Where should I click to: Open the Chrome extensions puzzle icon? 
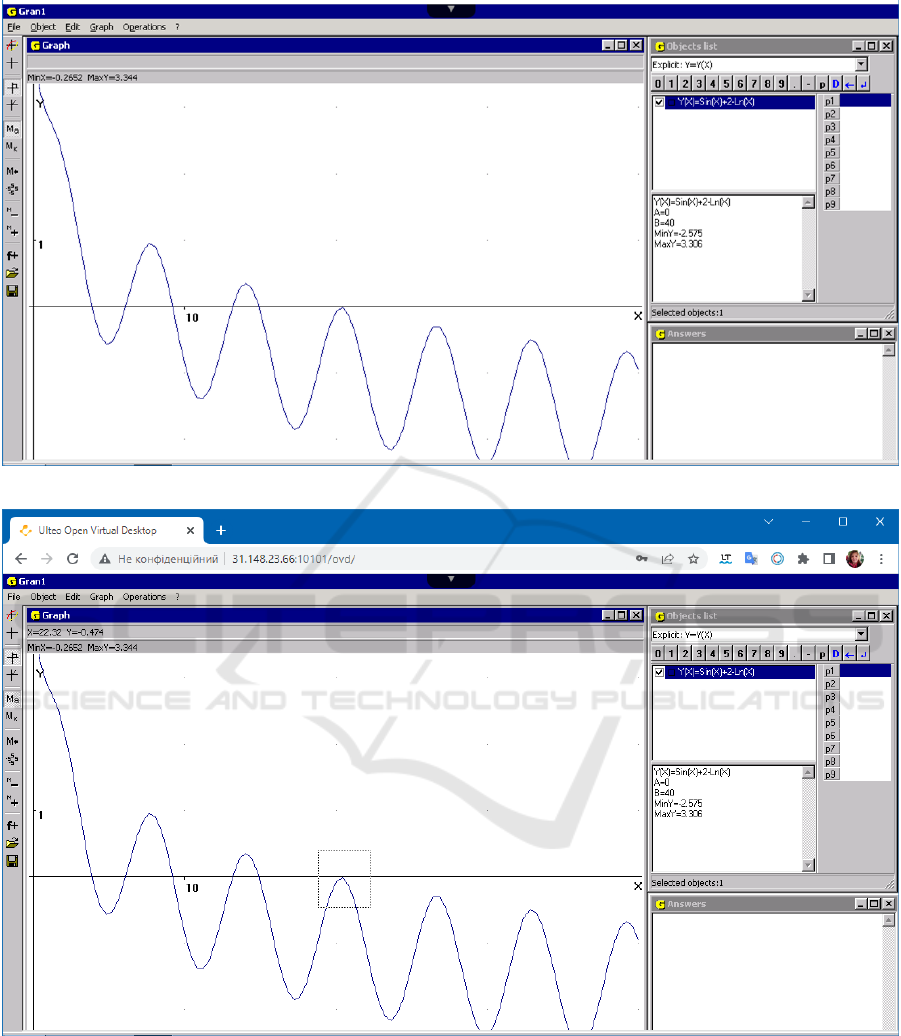point(802,560)
